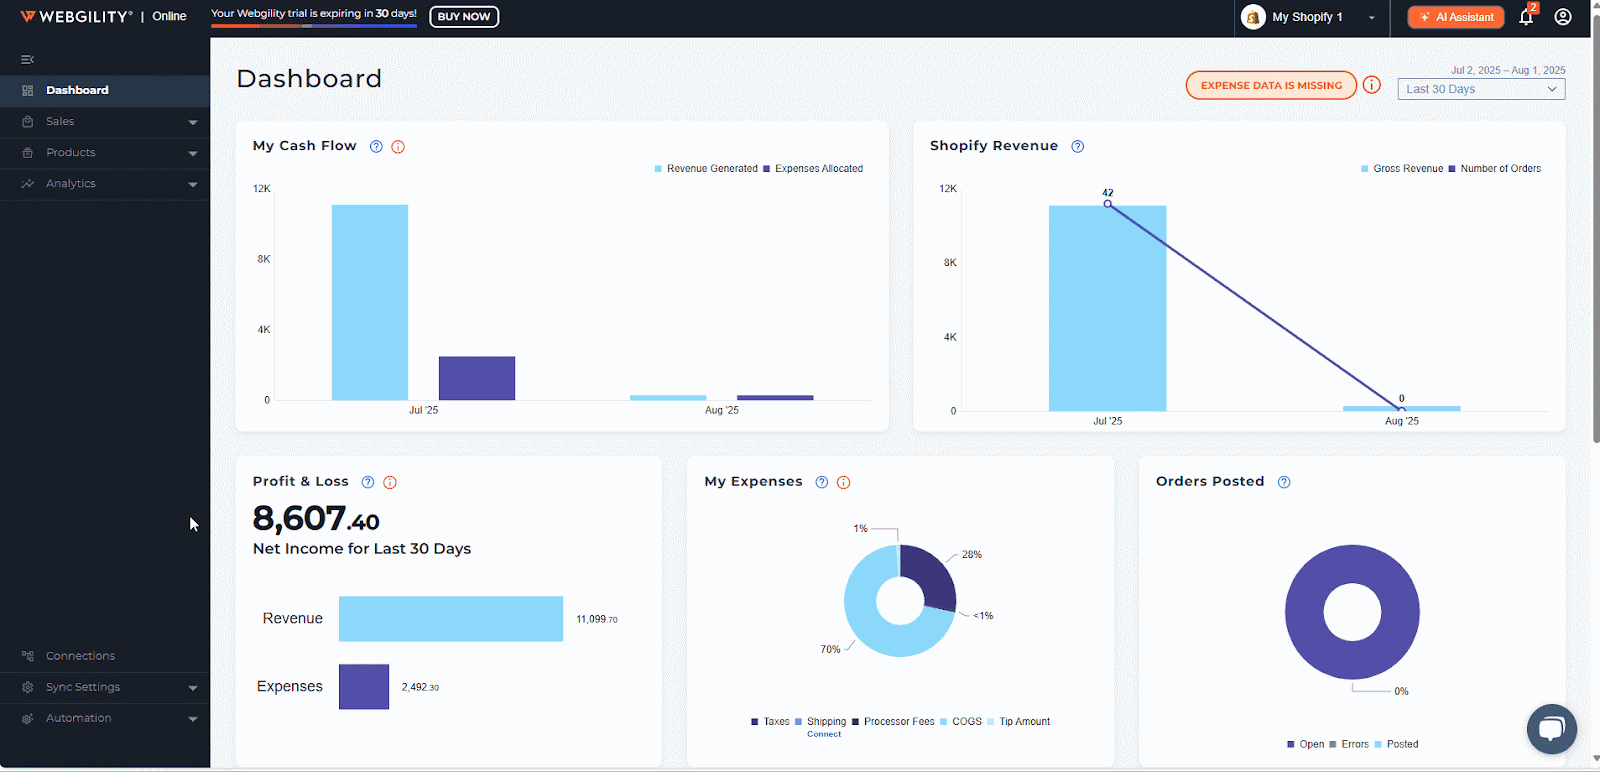Open the live chat bubble widget

(x=1551, y=729)
